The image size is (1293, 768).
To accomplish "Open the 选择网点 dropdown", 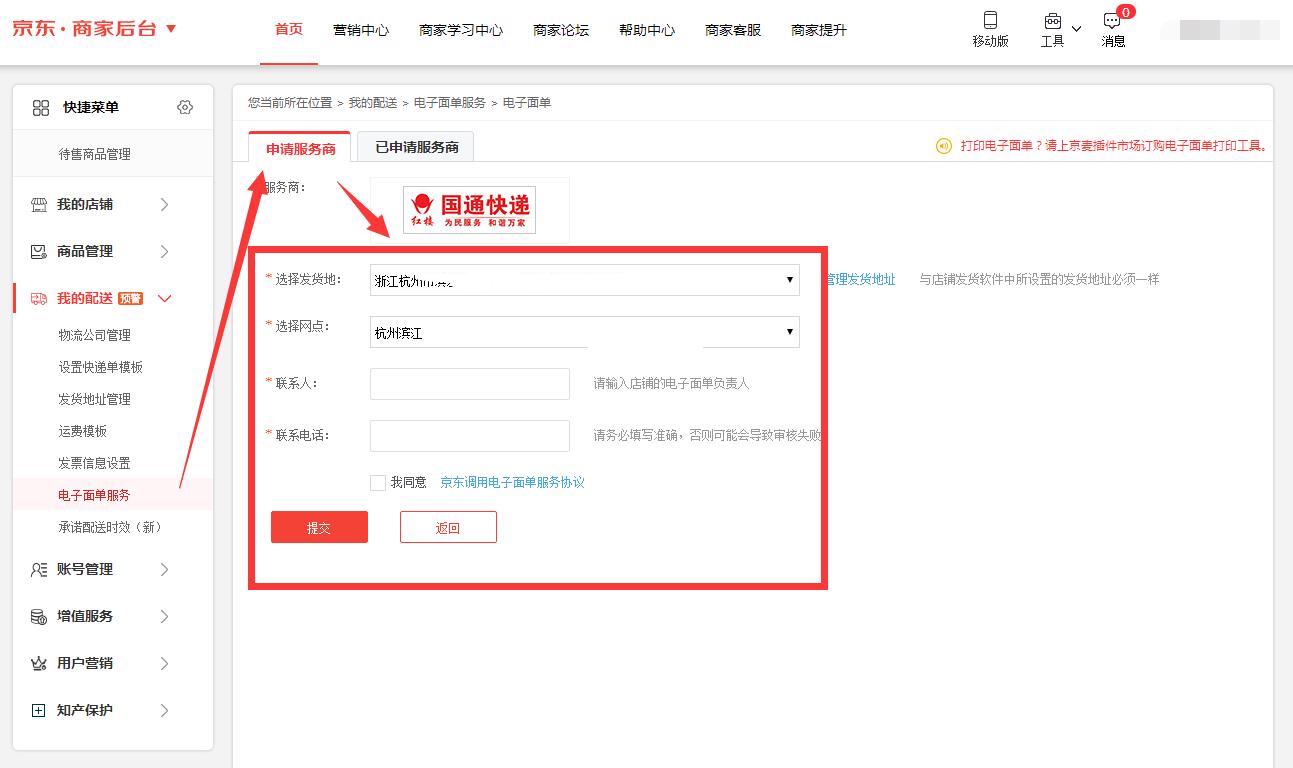I will (x=584, y=332).
